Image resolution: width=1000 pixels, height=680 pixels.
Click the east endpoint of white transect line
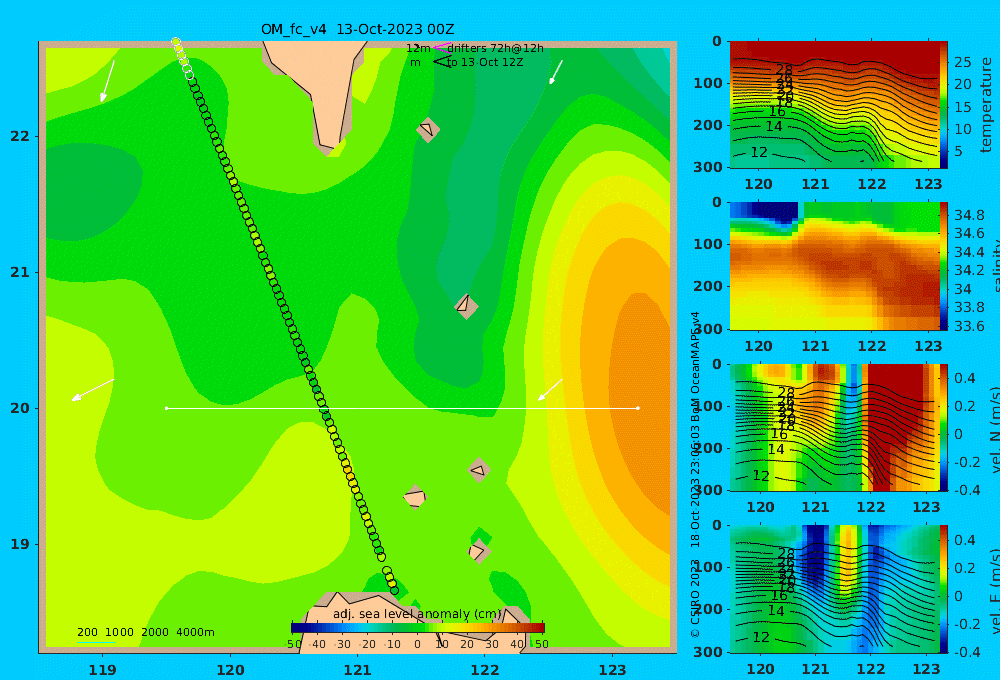coord(638,408)
